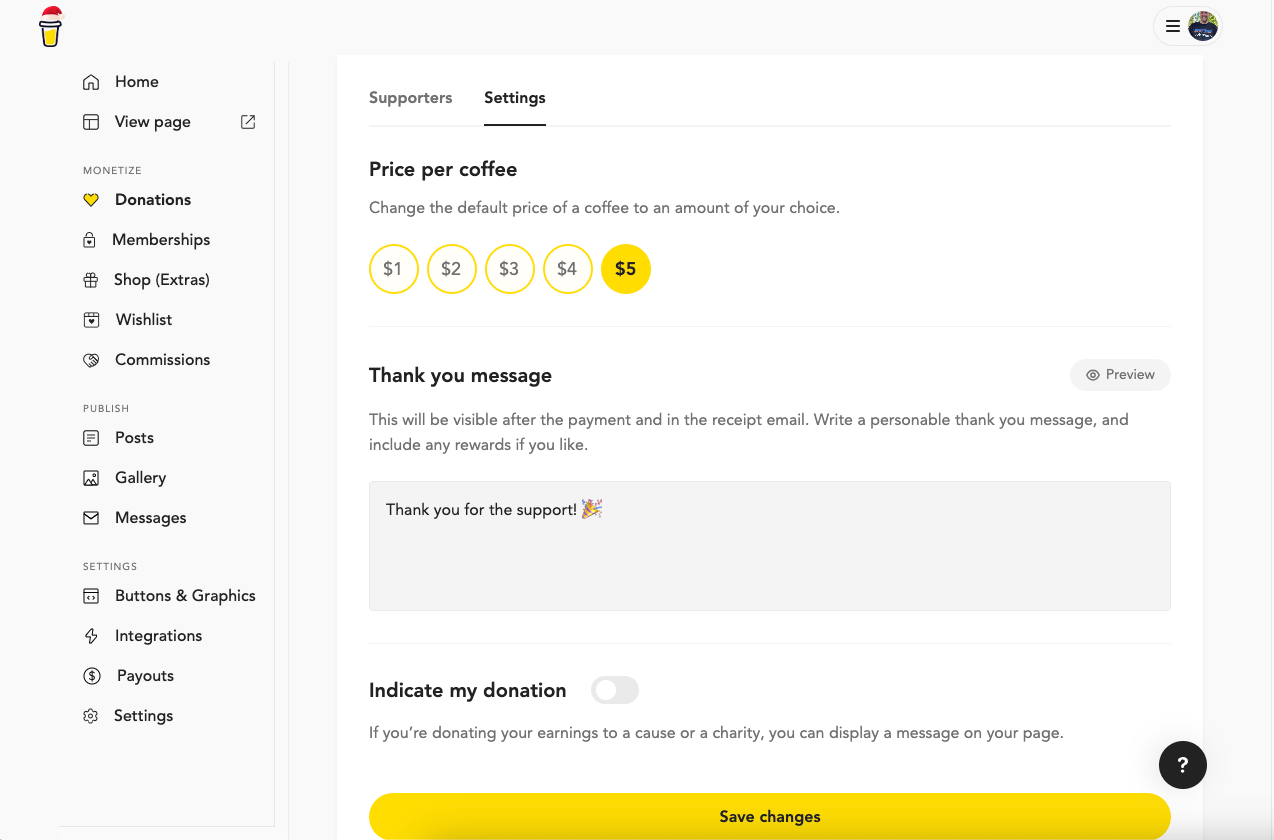Image resolution: width=1274 pixels, height=840 pixels.
Task: Click the Commissions handshake icon
Action: coord(91,360)
